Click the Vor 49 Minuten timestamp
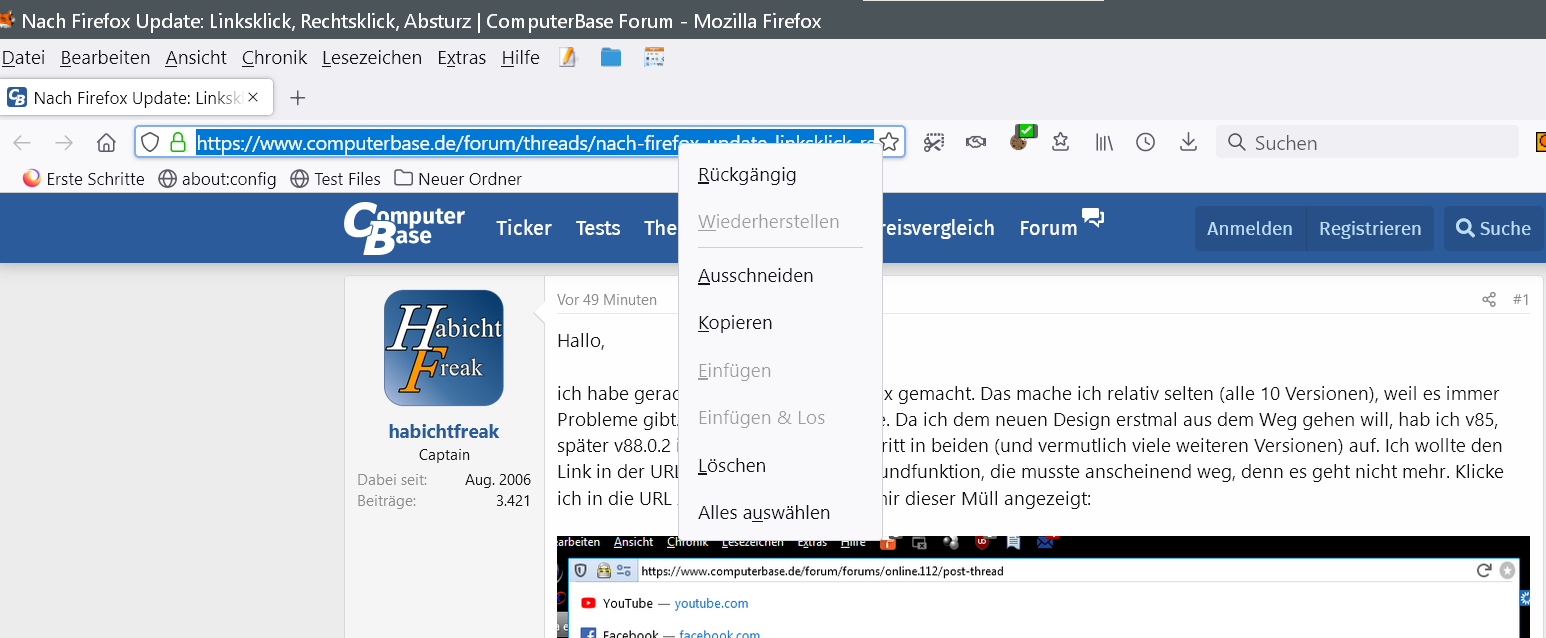The image size is (1546, 638). pyautogui.click(x=607, y=299)
